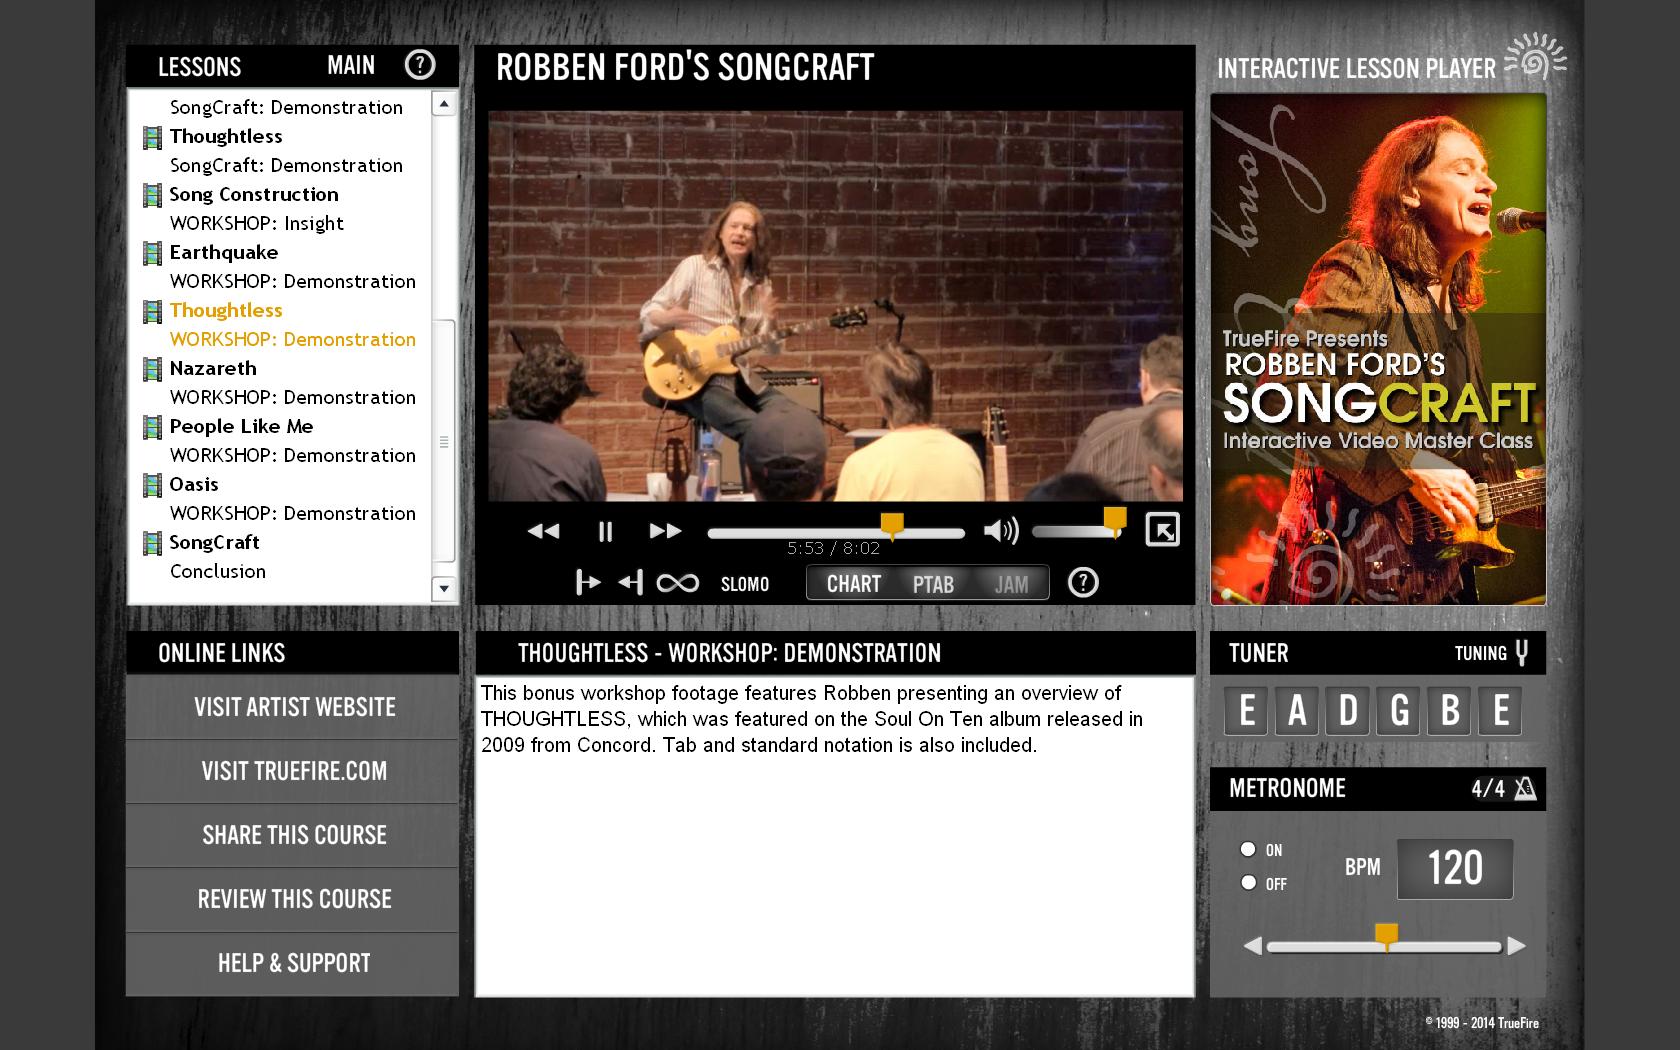Open TUNING options fork icon
The height and width of the screenshot is (1050, 1680).
1522,653
